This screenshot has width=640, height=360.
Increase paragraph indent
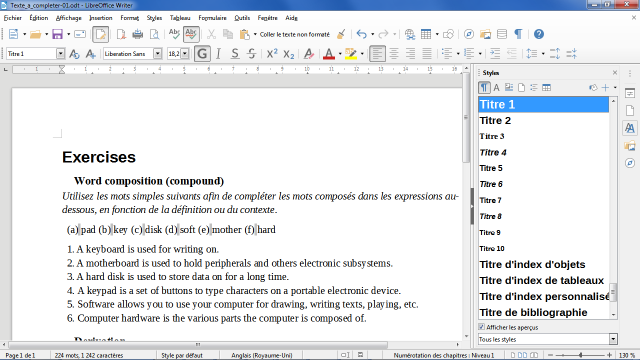pos(495,54)
